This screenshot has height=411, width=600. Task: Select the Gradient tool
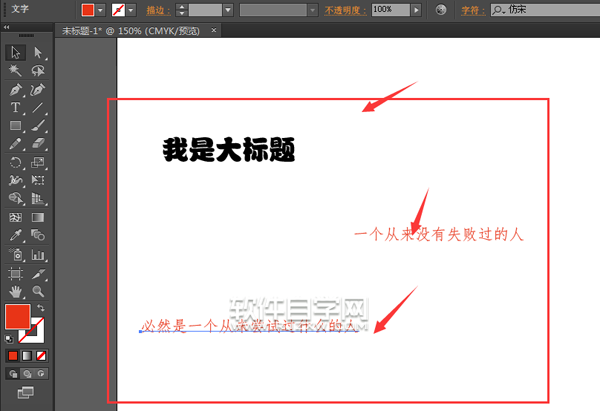click(x=38, y=217)
